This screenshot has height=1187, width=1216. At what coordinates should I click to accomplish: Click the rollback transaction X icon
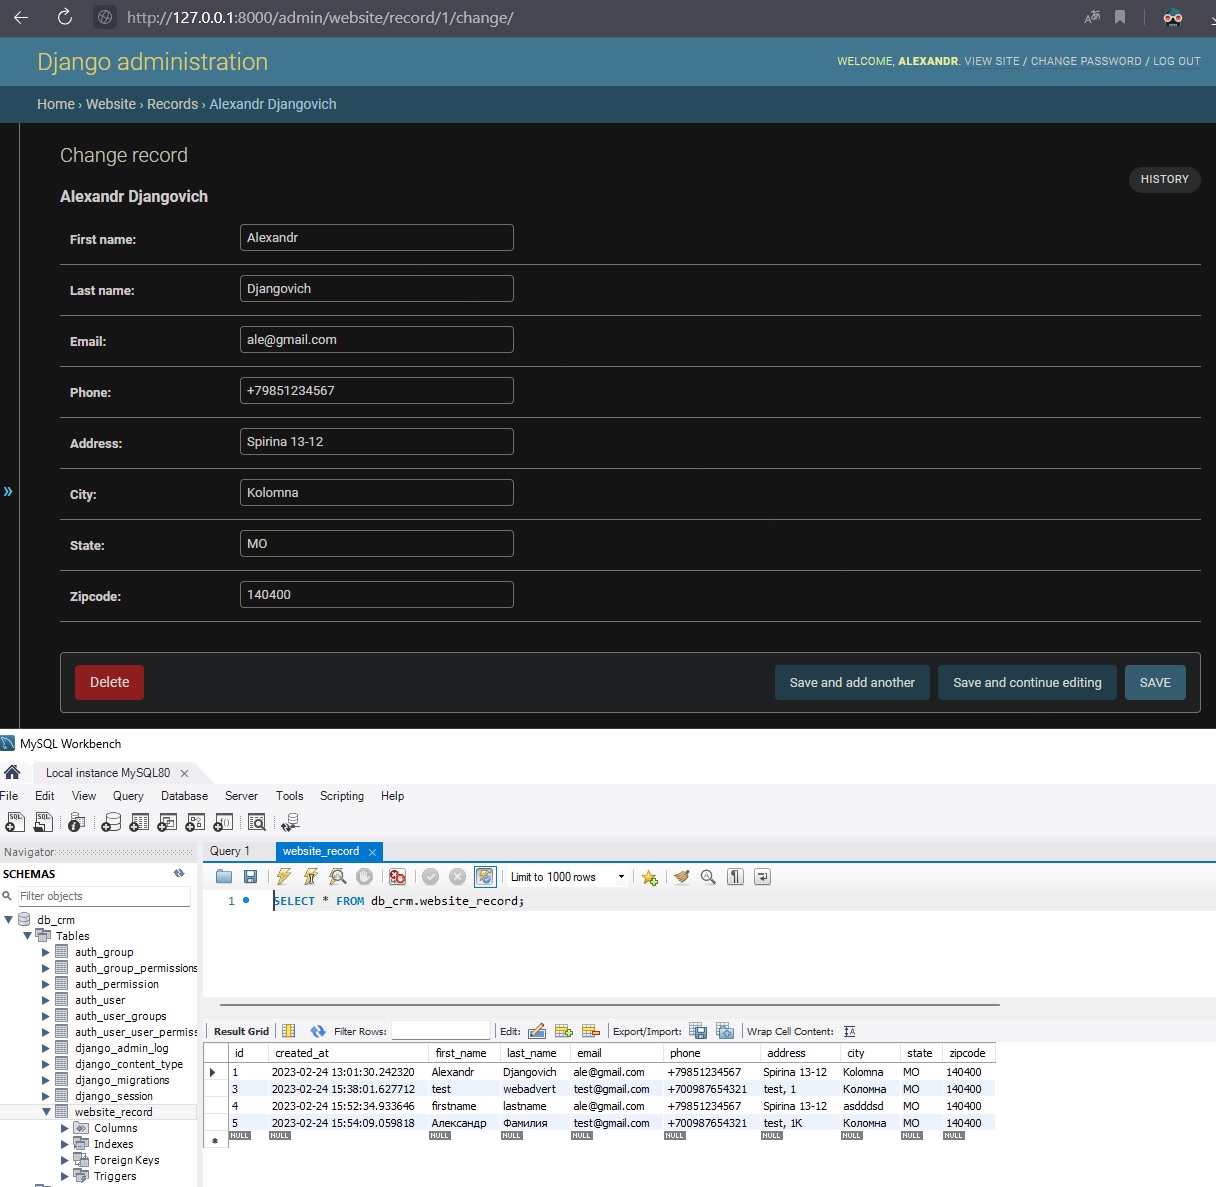(x=458, y=877)
